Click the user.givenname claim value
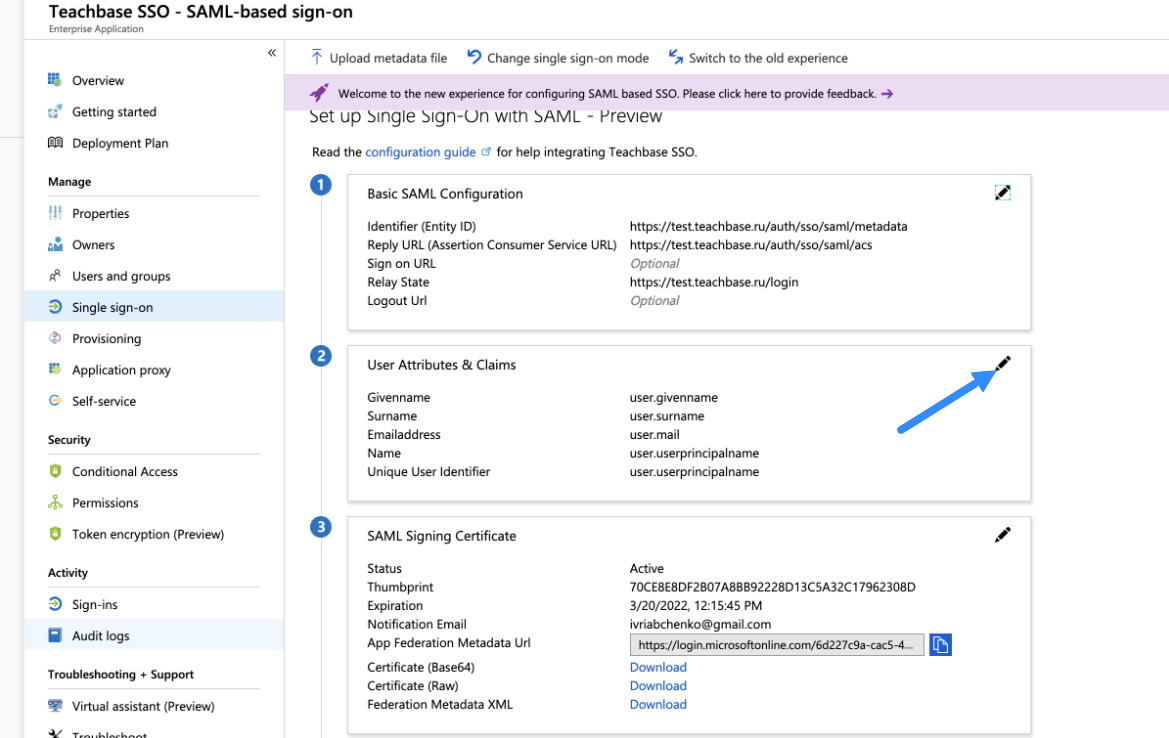Viewport: 1169px width, 738px height. 674,398
